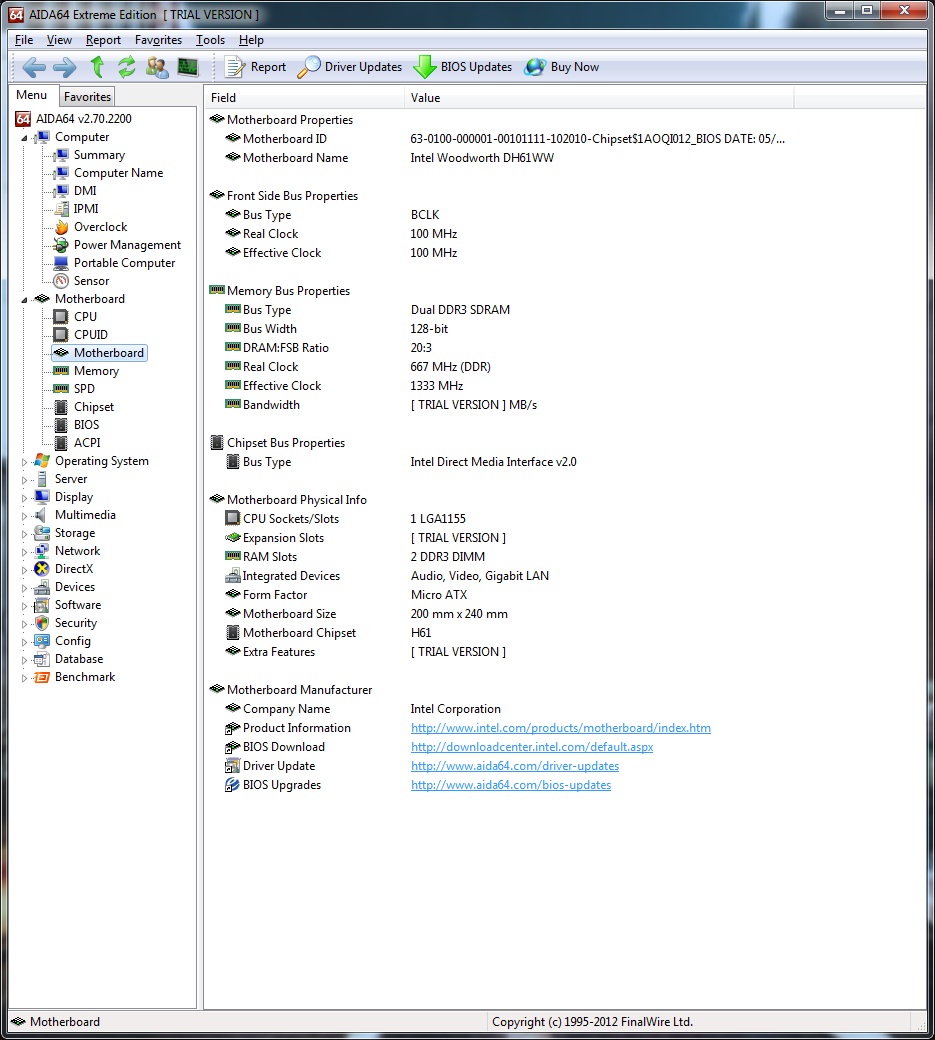Follow the BIOS Download link
Viewport: 935px width, 1040px height.
point(531,747)
